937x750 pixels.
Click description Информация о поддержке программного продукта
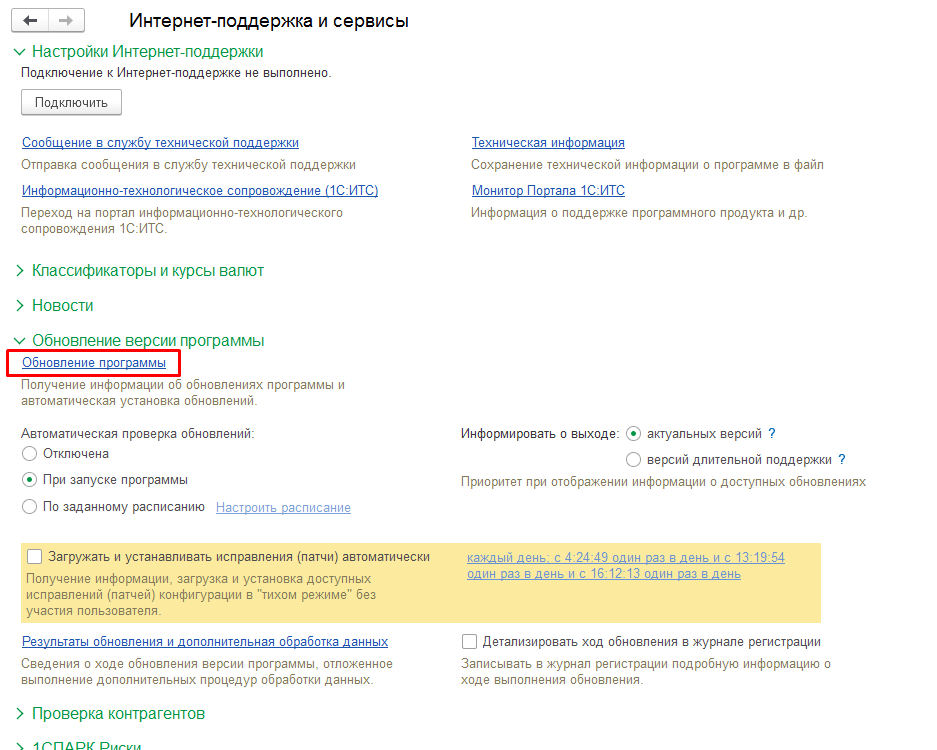coord(639,213)
